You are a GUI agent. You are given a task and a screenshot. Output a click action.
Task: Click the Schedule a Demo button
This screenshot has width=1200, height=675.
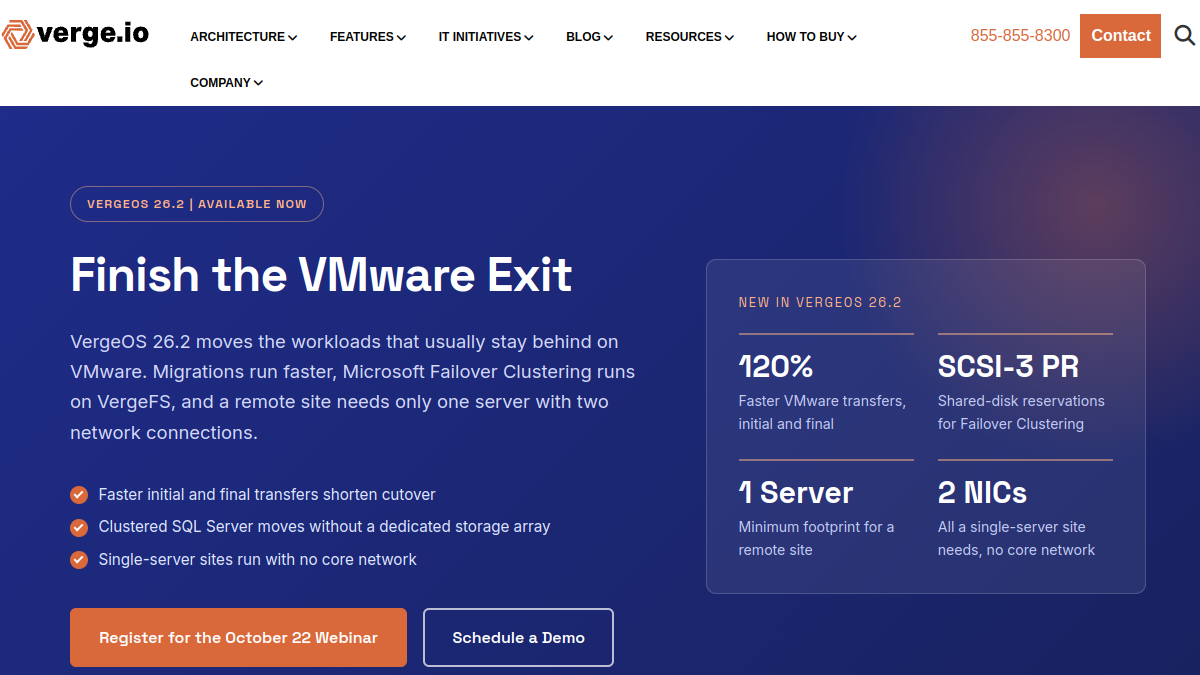tap(518, 637)
